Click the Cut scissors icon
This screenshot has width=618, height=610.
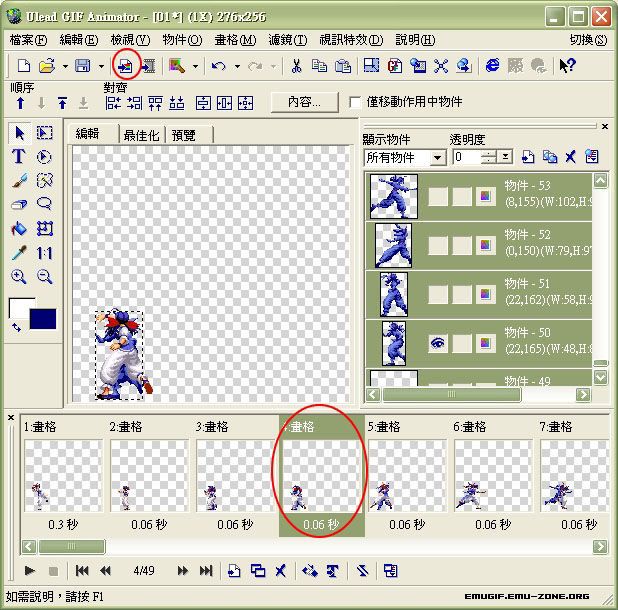[x=296, y=66]
